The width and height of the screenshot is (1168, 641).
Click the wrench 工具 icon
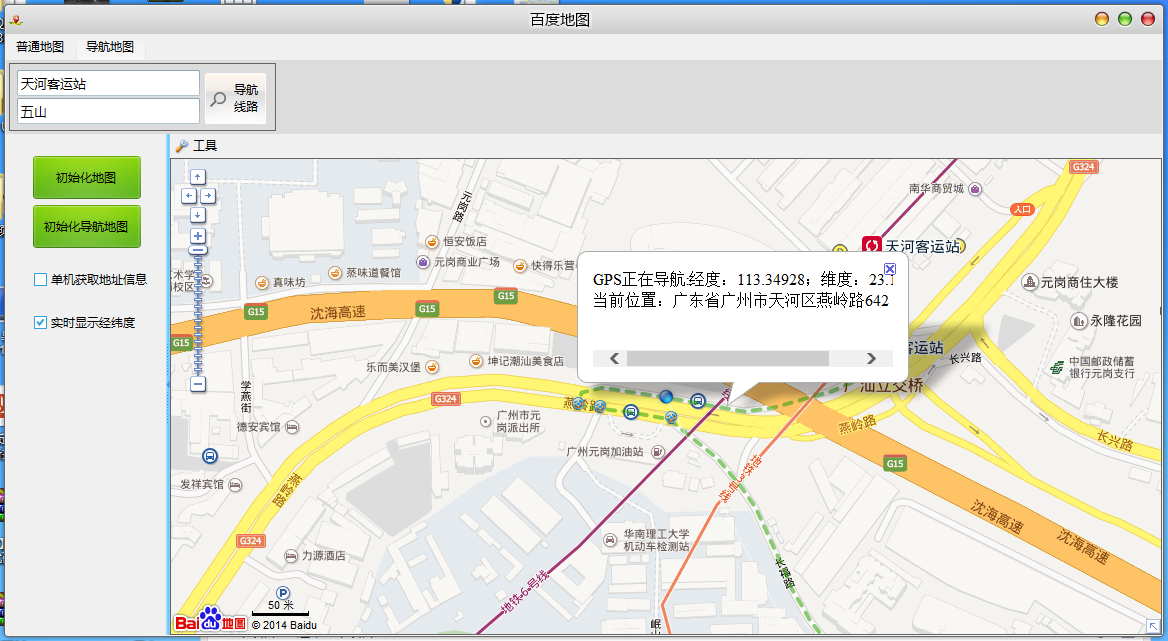pos(182,146)
